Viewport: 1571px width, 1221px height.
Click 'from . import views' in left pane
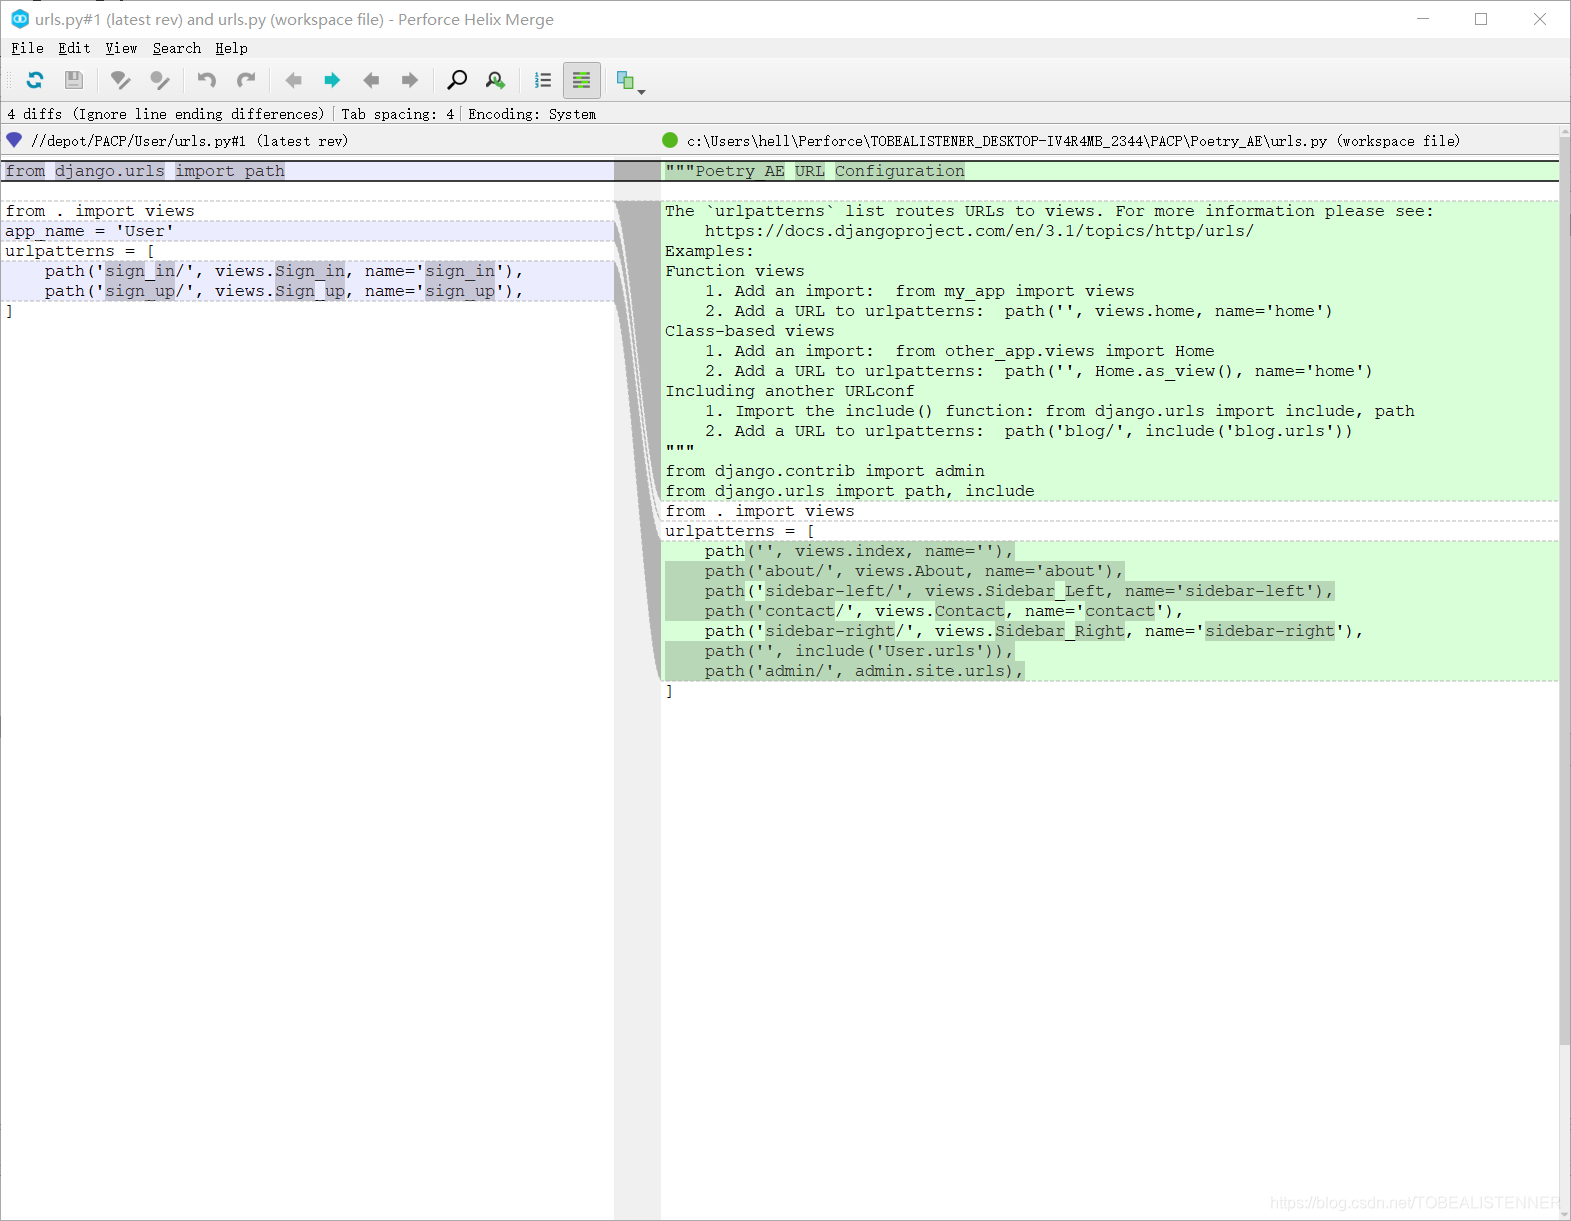[100, 211]
